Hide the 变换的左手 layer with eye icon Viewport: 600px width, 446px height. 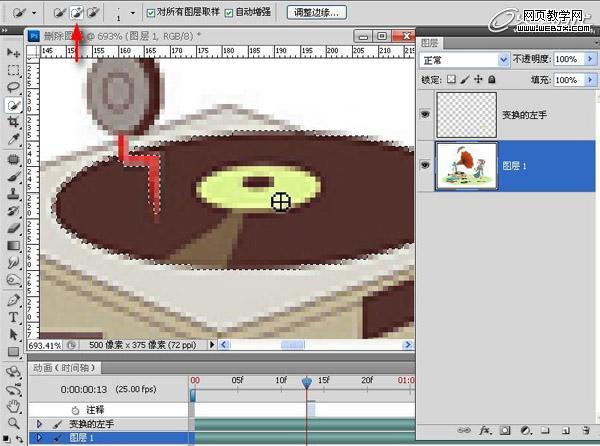[425, 115]
